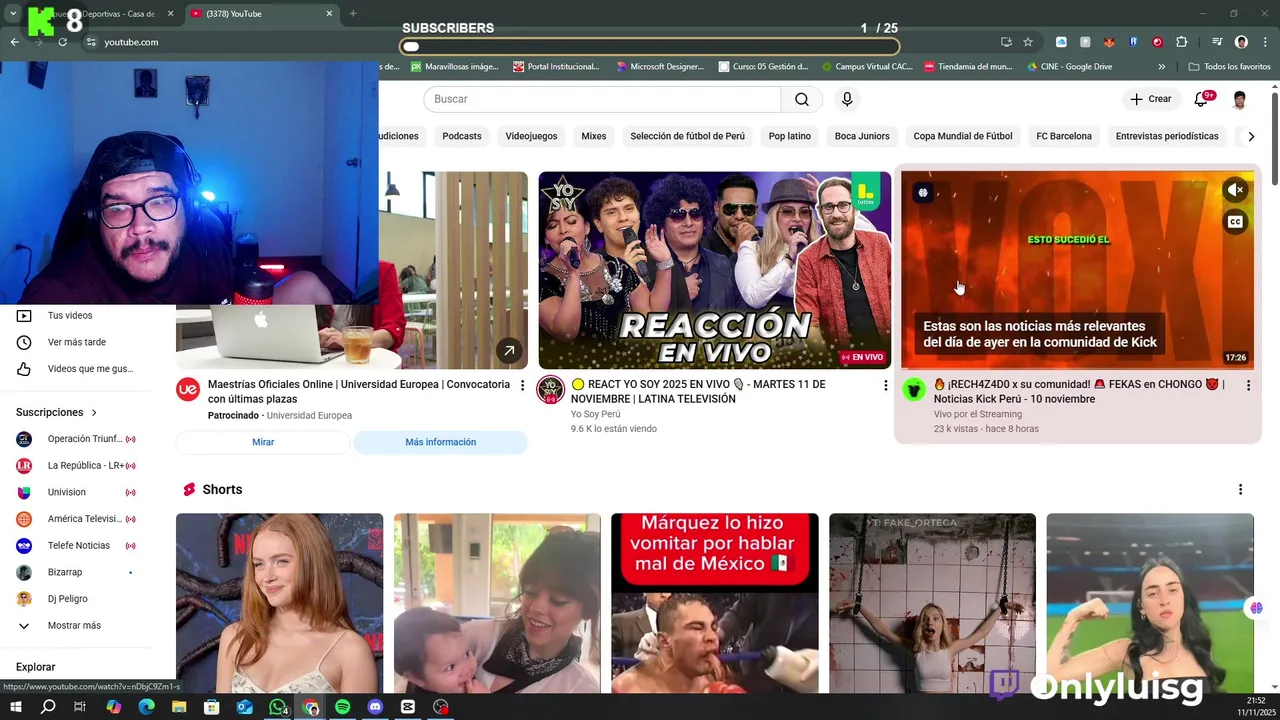The width and height of the screenshot is (1280, 720).
Task: Open Univision subscription channel
Action: (76, 492)
